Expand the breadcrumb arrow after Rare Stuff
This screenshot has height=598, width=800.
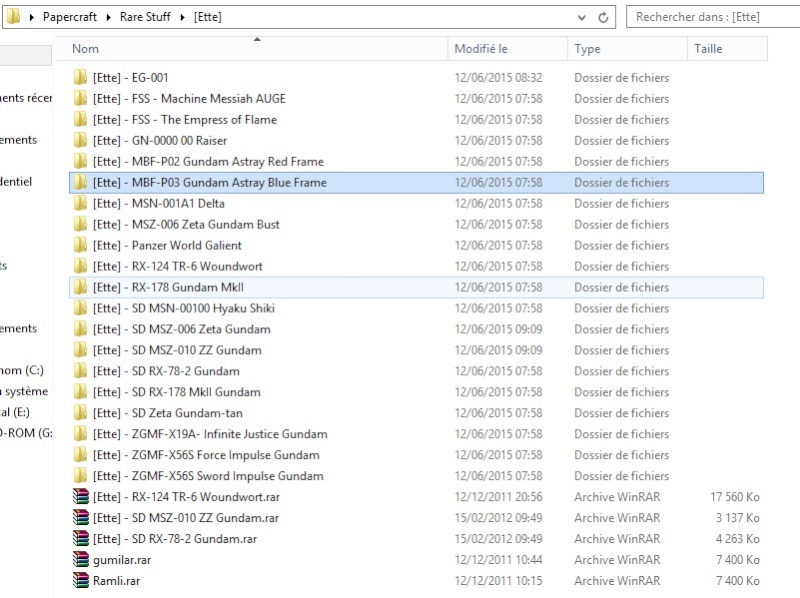[182, 17]
